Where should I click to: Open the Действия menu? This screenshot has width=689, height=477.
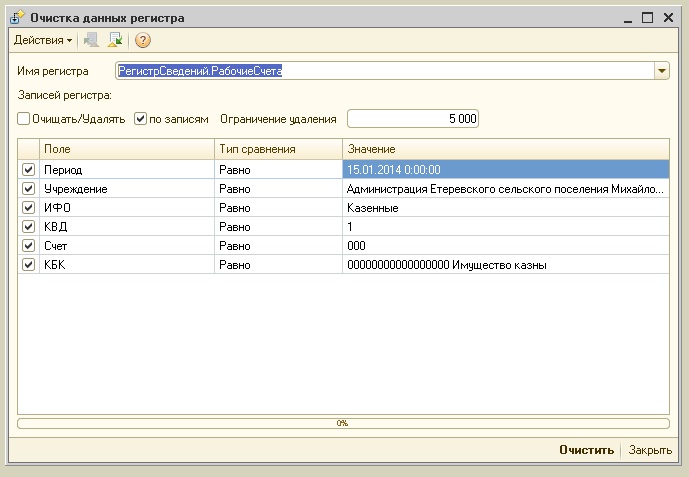pyautogui.click(x=43, y=40)
